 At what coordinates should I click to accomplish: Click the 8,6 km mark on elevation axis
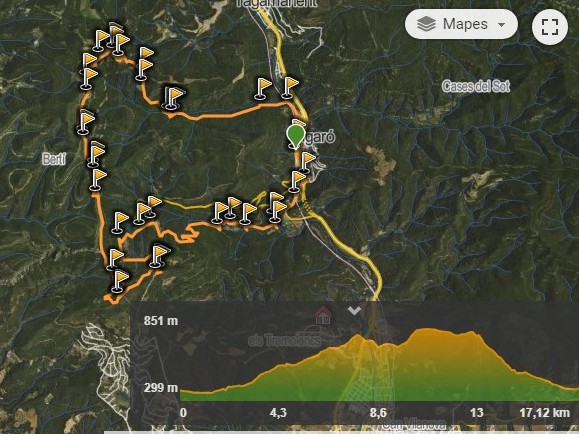point(378,413)
